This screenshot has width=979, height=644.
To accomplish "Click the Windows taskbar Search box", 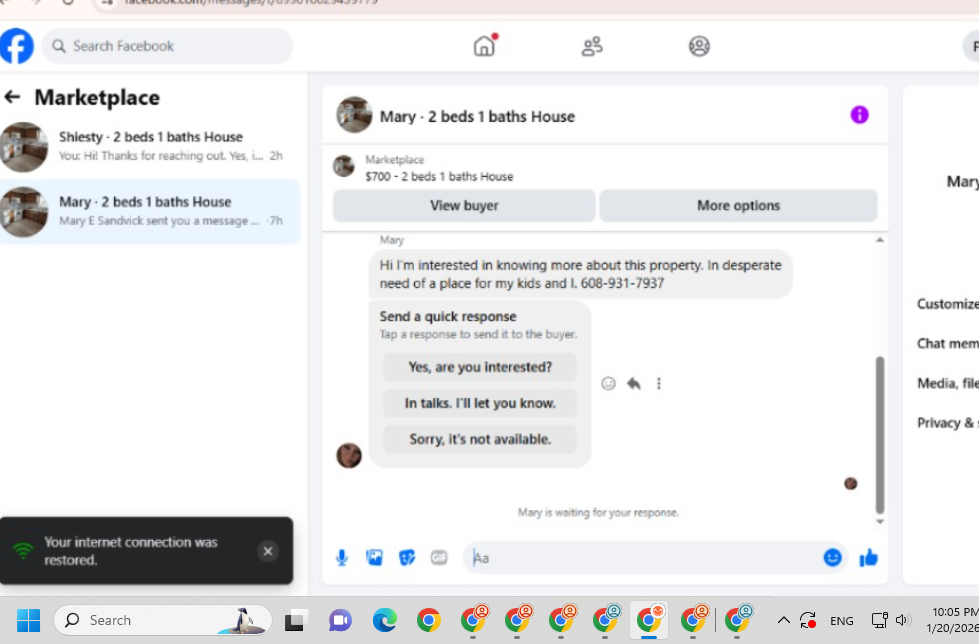I will click(162, 620).
